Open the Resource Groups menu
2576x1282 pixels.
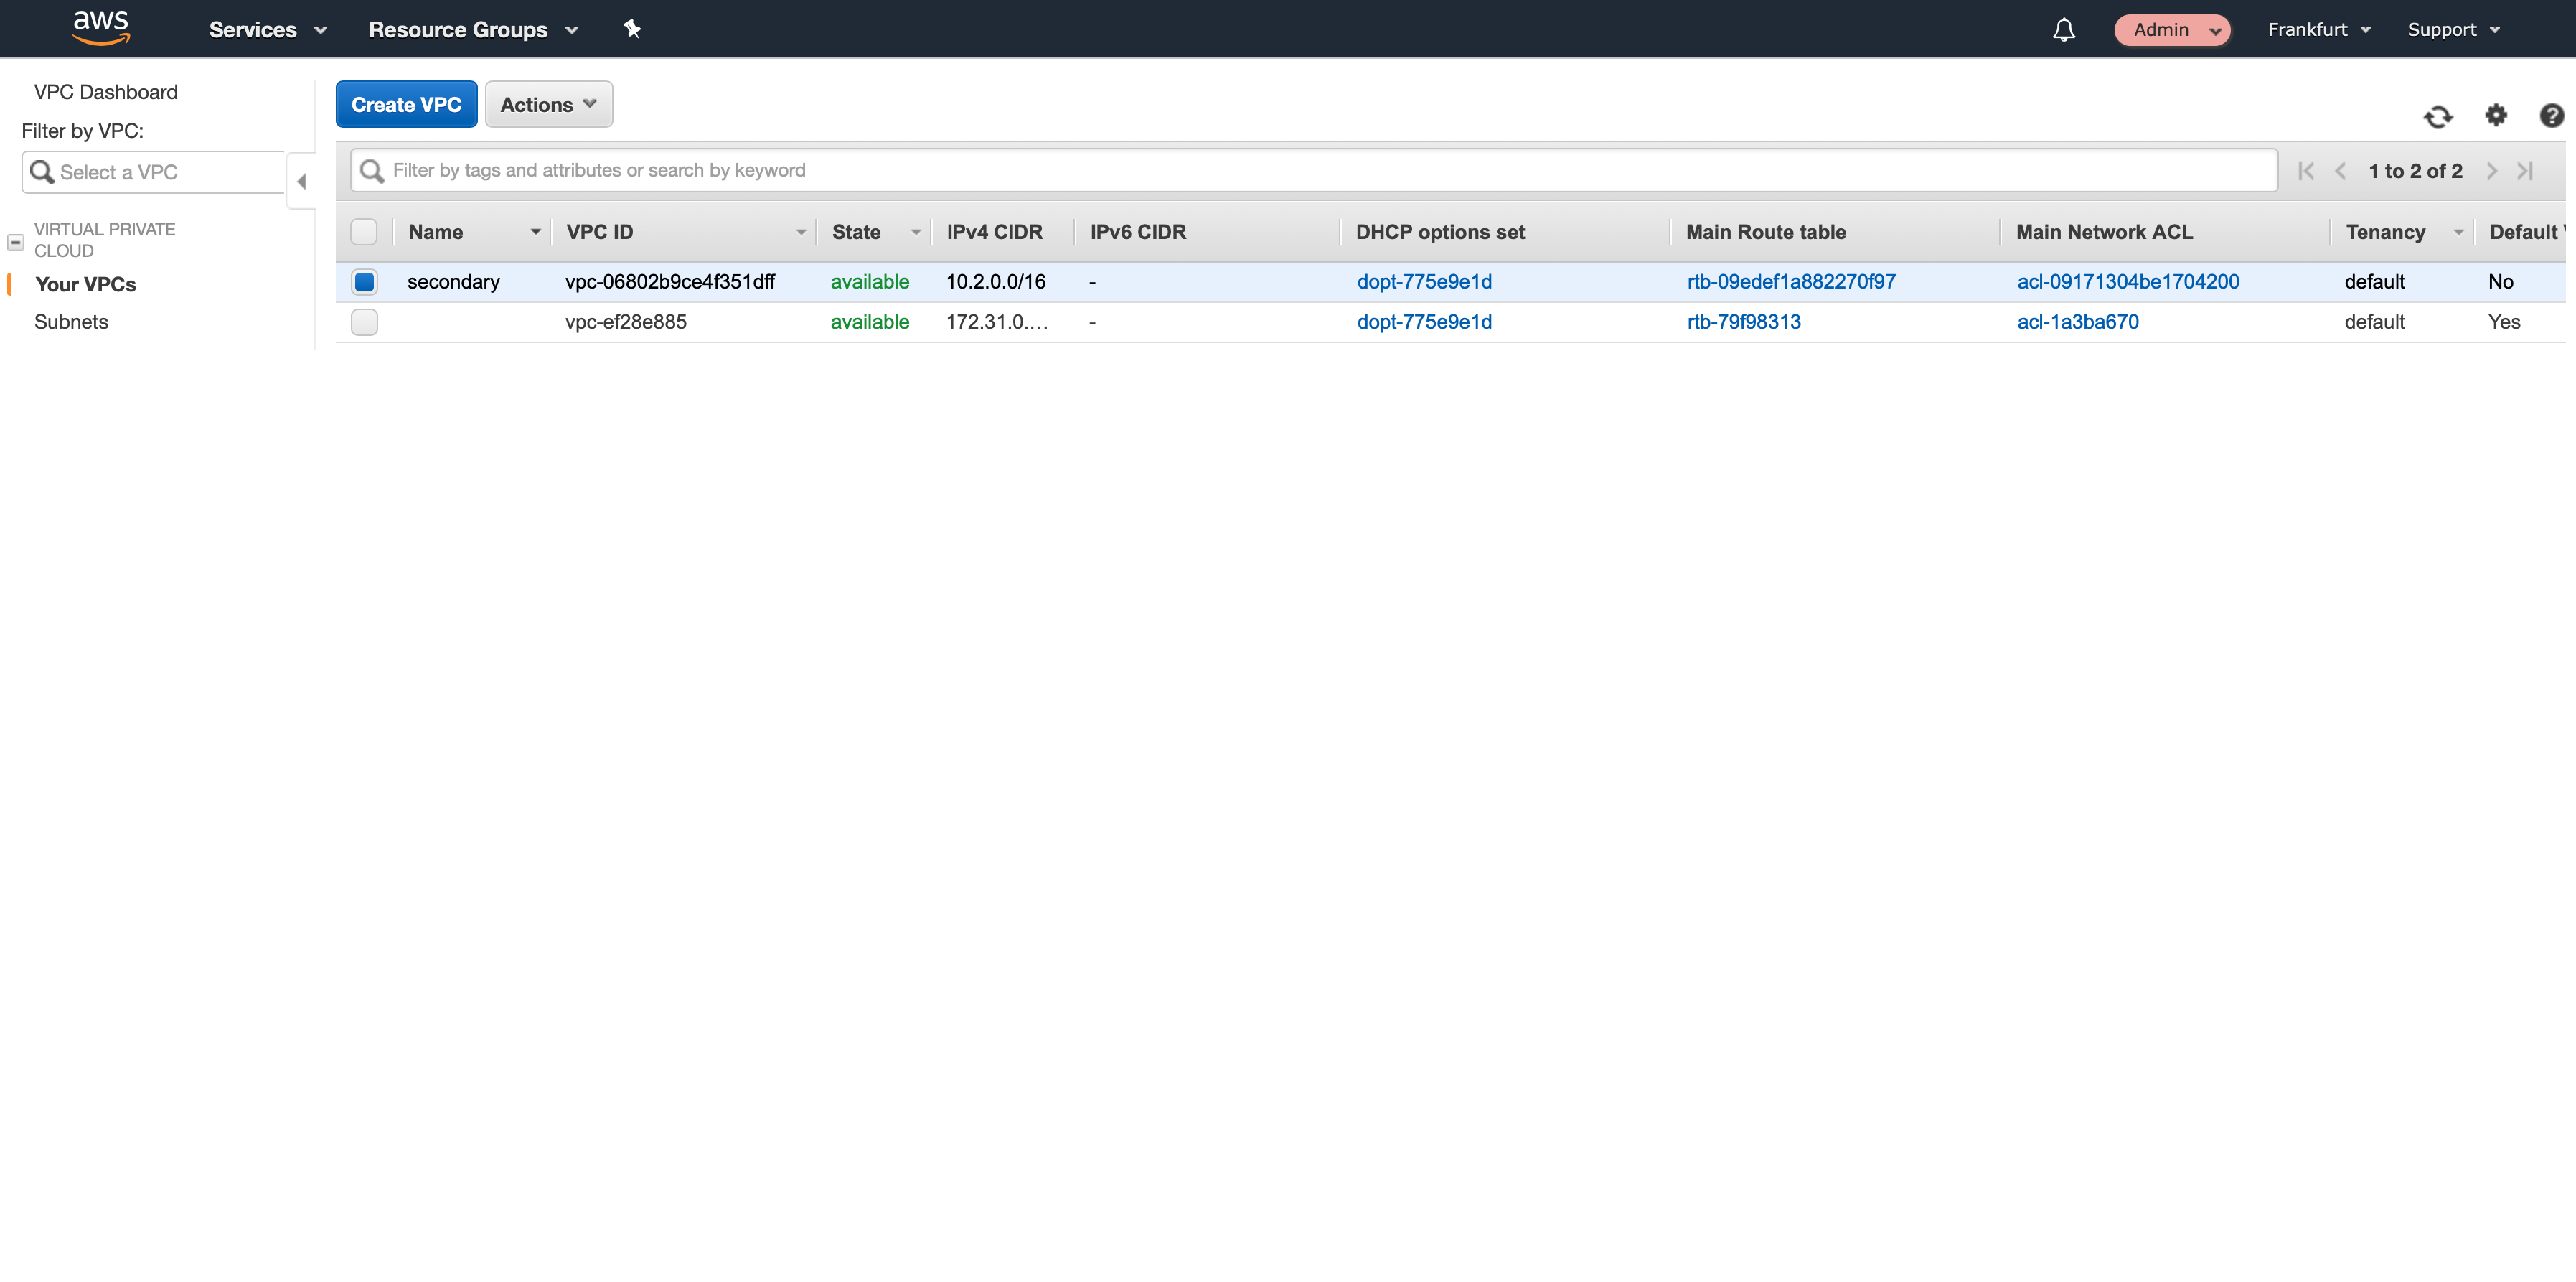[x=473, y=30]
